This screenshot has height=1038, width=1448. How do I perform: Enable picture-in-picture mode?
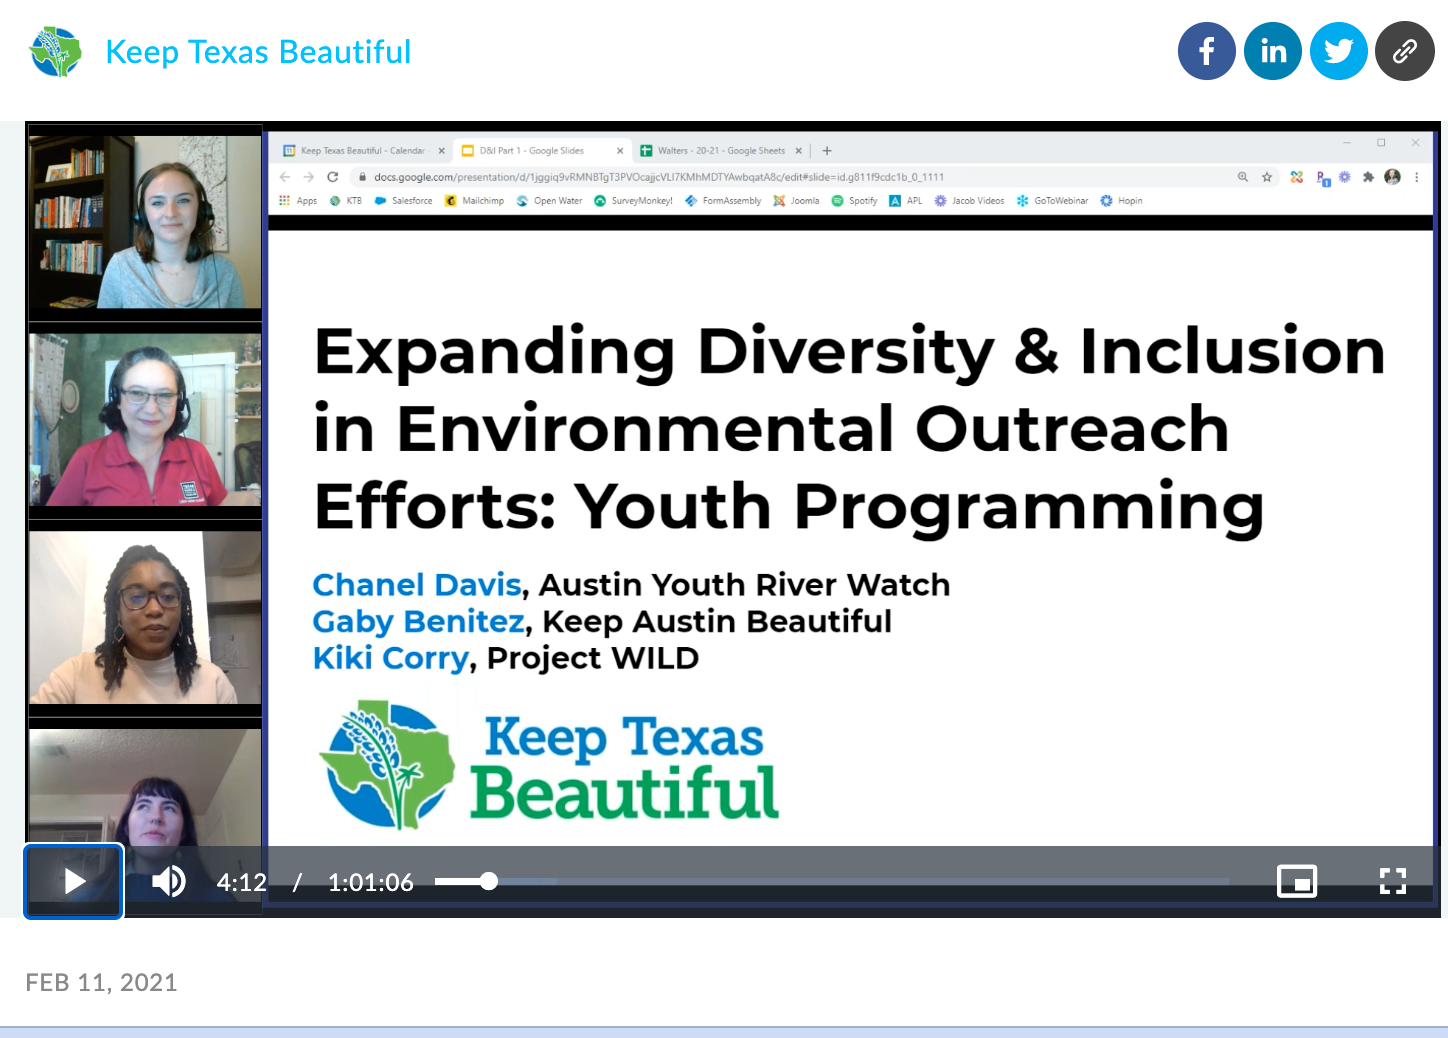1297,882
